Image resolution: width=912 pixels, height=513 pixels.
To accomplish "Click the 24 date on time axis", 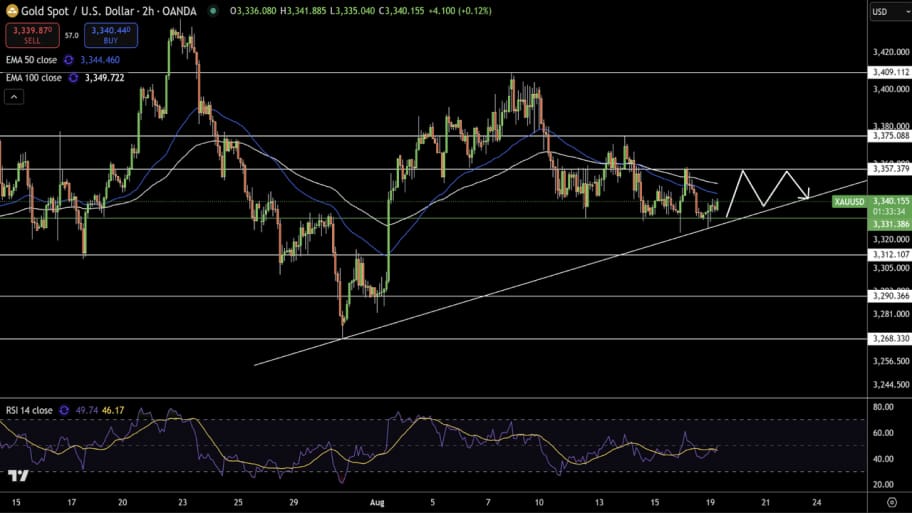I will point(817,503).
